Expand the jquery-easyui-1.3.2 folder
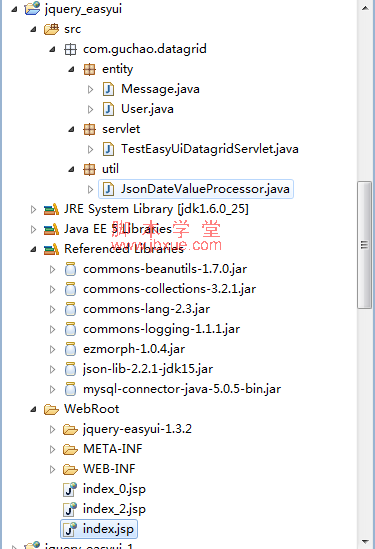The height and width of the screenshot is (549, 375). pyautogui.click(x=52, y=429)
